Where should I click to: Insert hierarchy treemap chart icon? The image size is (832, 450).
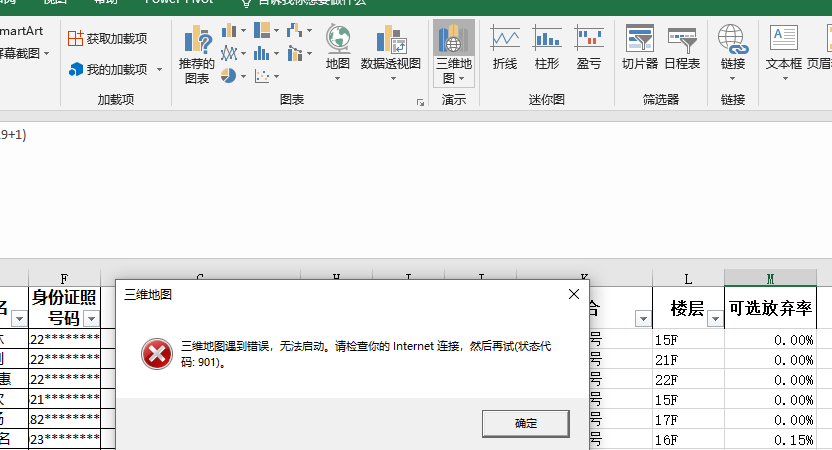[262, 30]
